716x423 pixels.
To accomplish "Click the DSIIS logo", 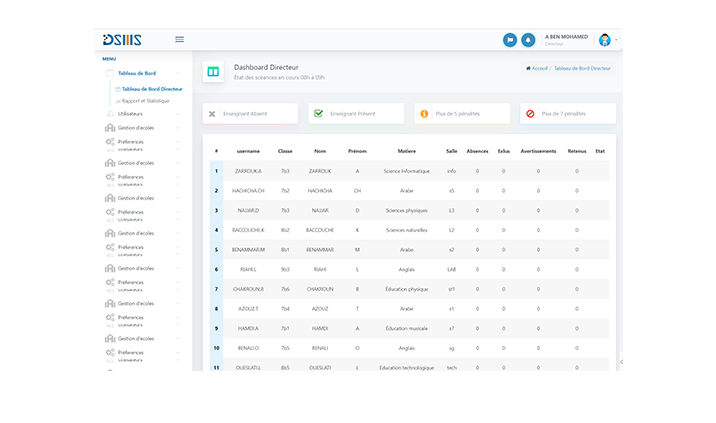I will [x=122, y=40].
